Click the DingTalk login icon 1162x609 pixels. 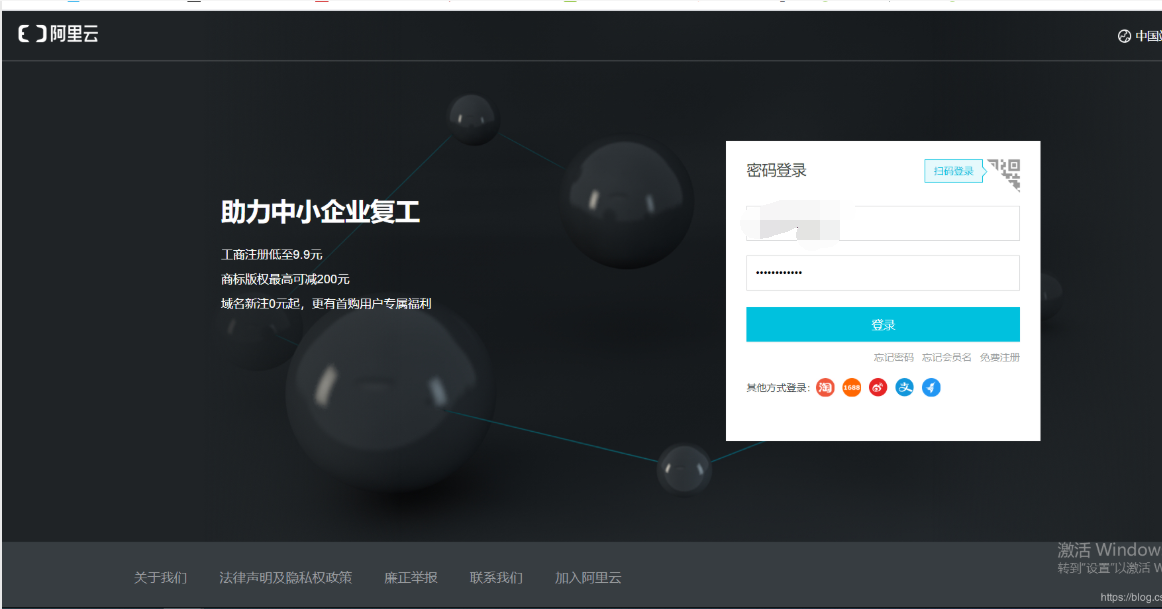click(x=931, y=387)
